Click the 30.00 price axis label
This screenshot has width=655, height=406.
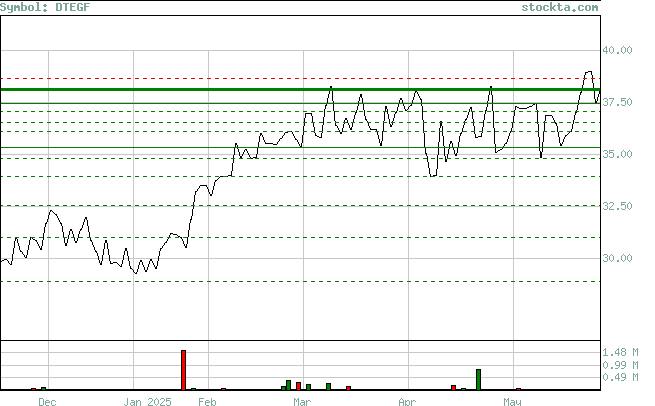[x=617, y=258]
